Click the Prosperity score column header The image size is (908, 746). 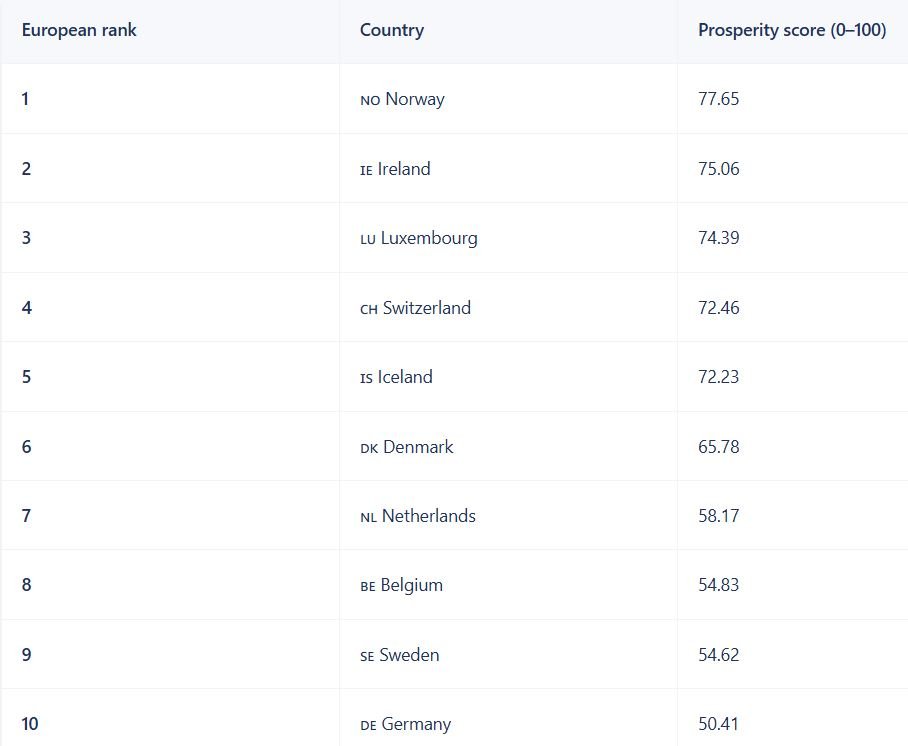pyautogui.click(x=791, y=30)
